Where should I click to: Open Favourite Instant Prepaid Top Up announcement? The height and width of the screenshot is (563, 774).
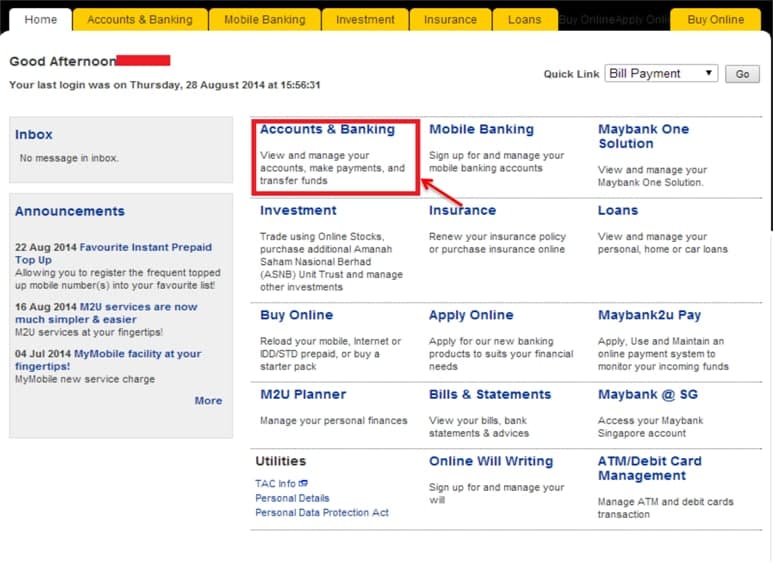pos(114,254)
